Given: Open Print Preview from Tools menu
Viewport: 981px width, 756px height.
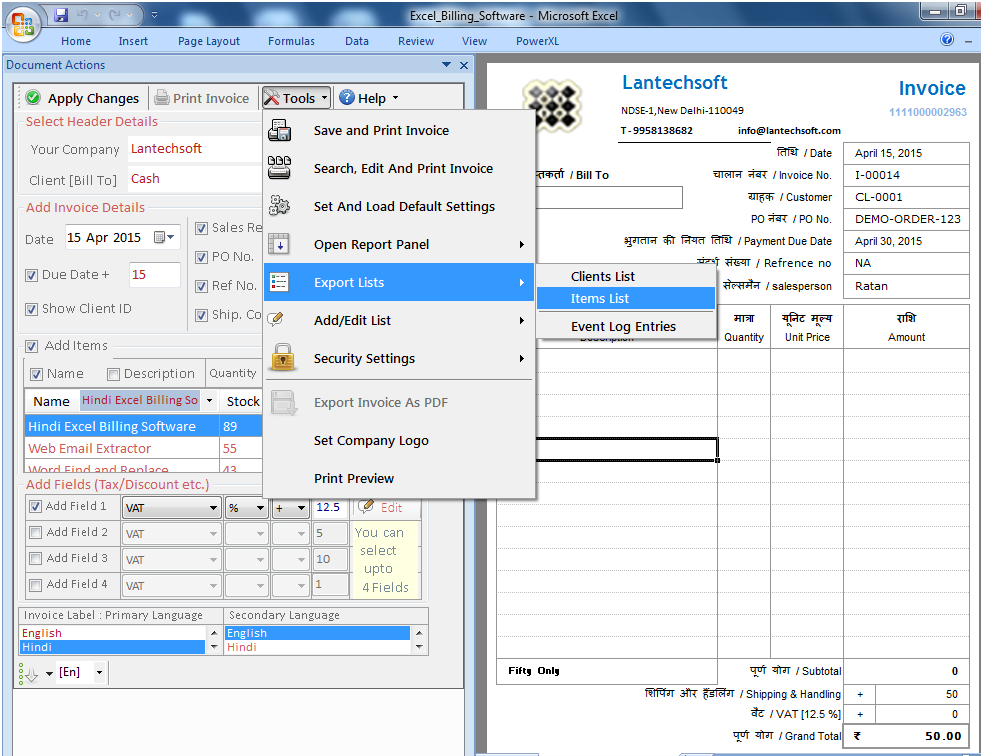Looking at the screenshot, I should (x=399, y=478).
